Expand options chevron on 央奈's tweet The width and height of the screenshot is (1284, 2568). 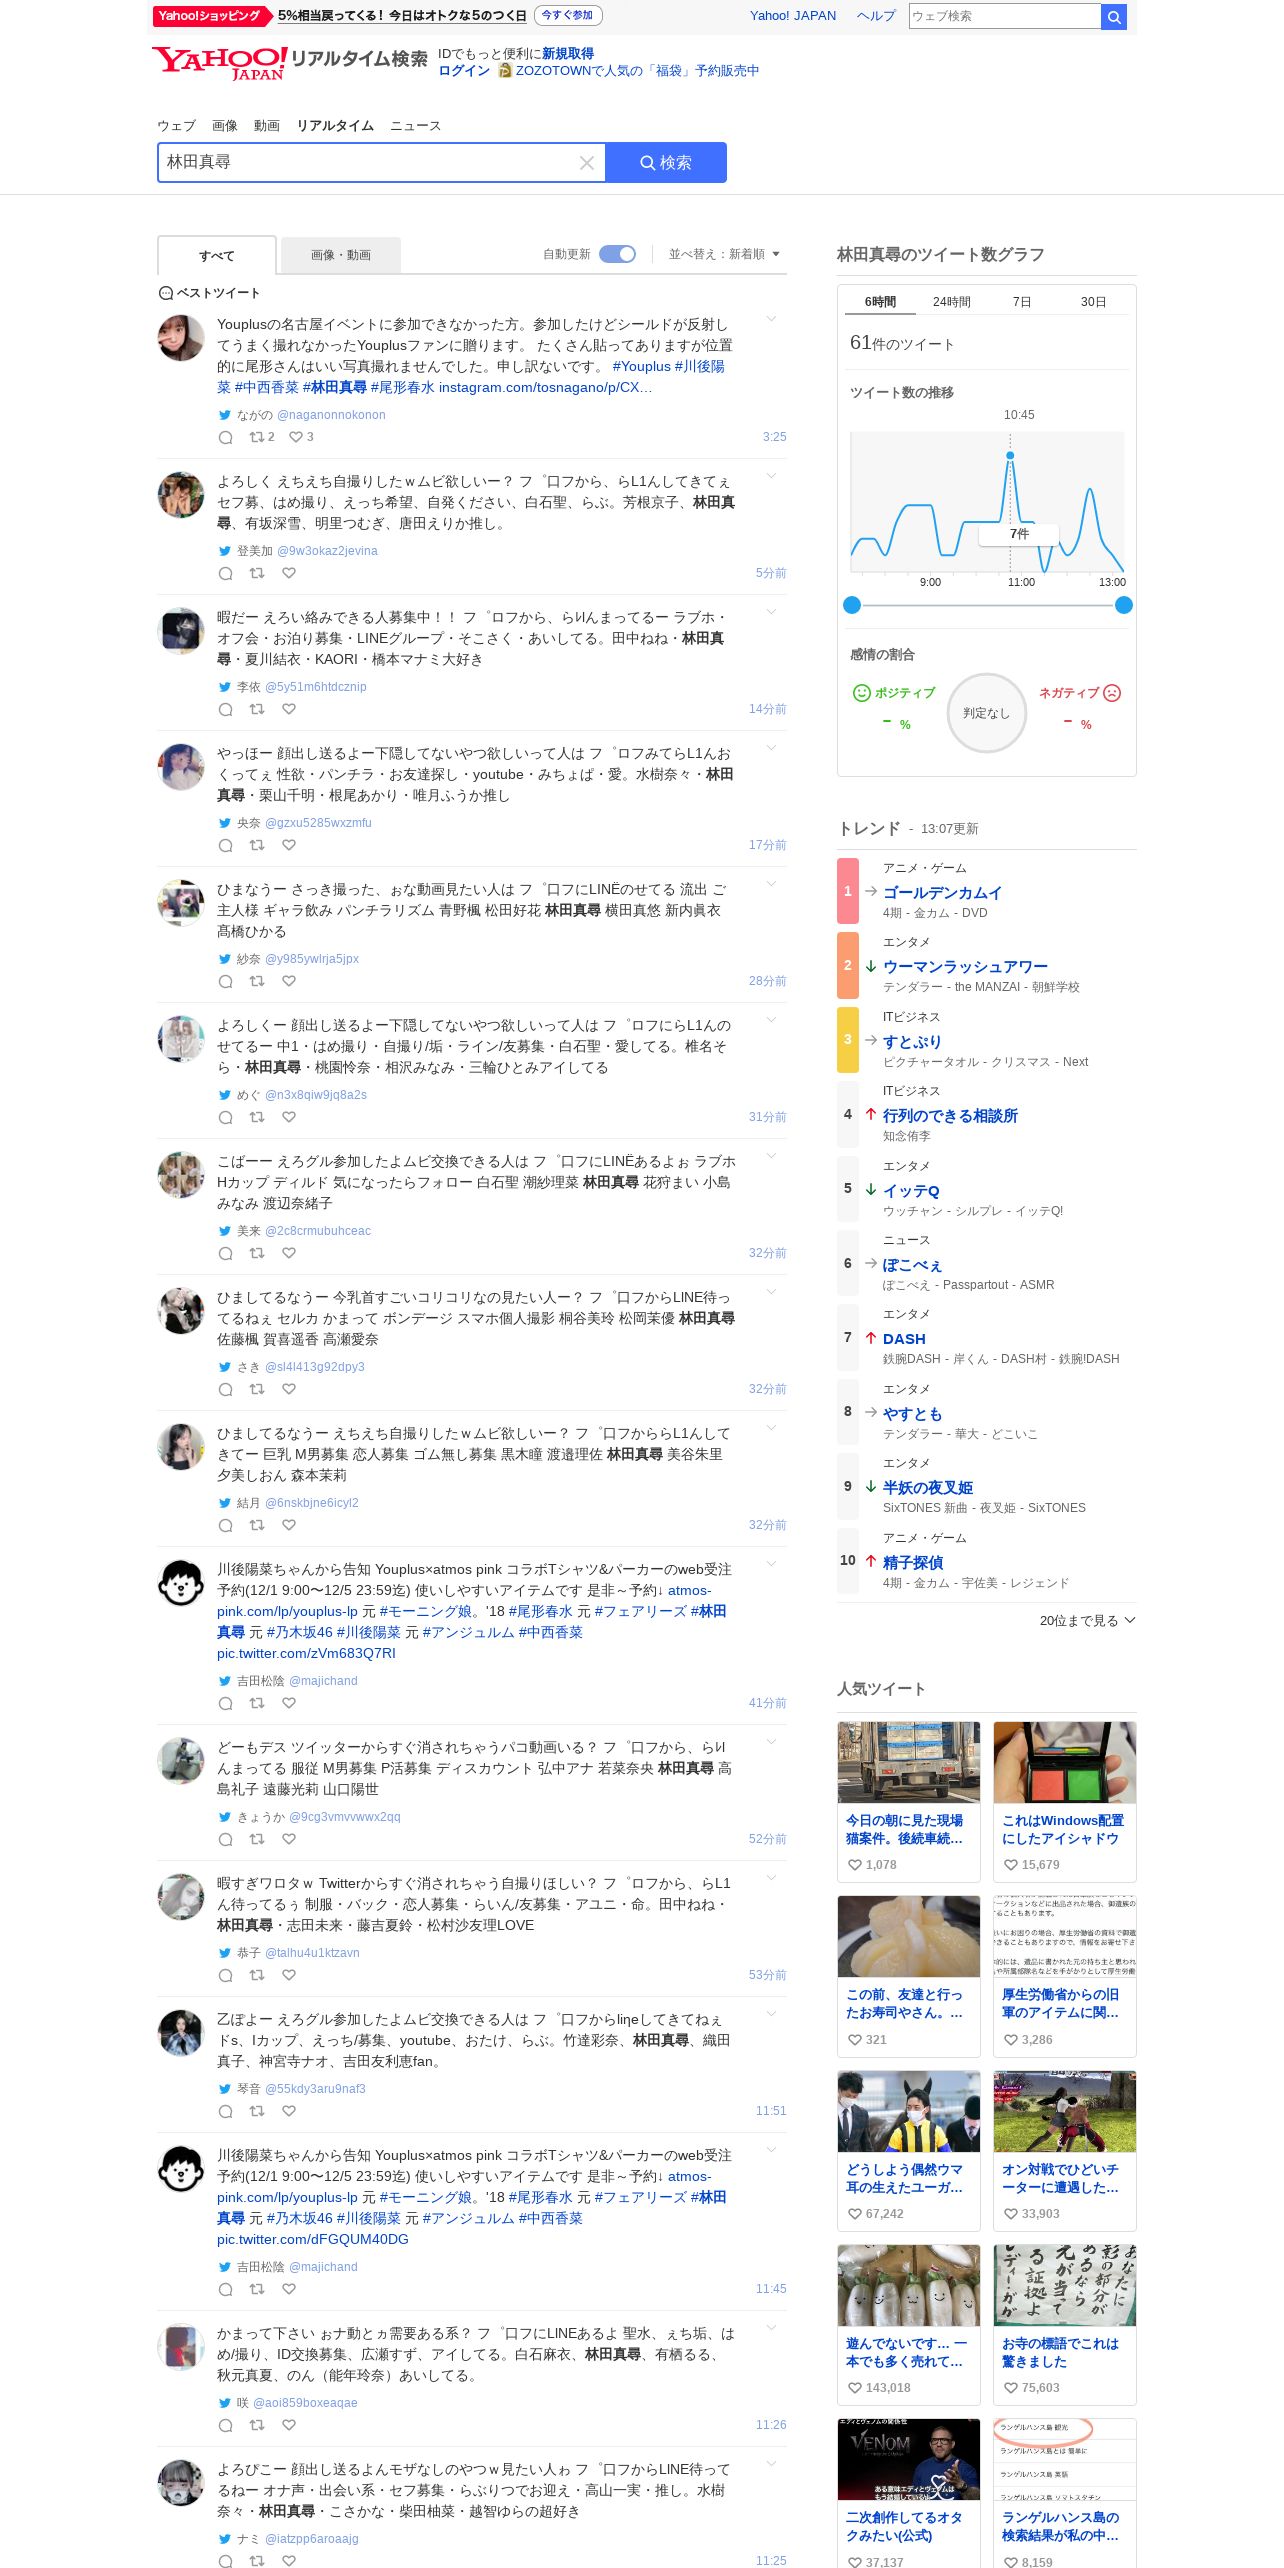click(x=771, y=748)
